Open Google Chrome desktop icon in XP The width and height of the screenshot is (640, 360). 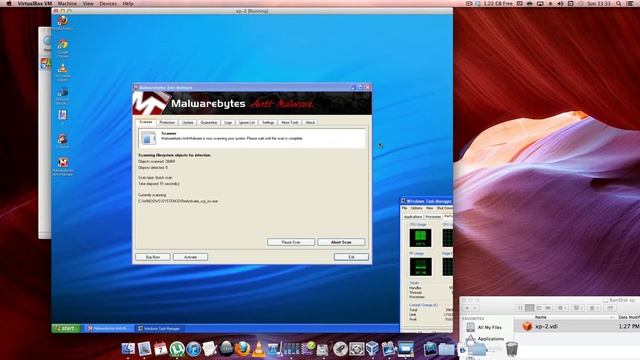[62, 48]
